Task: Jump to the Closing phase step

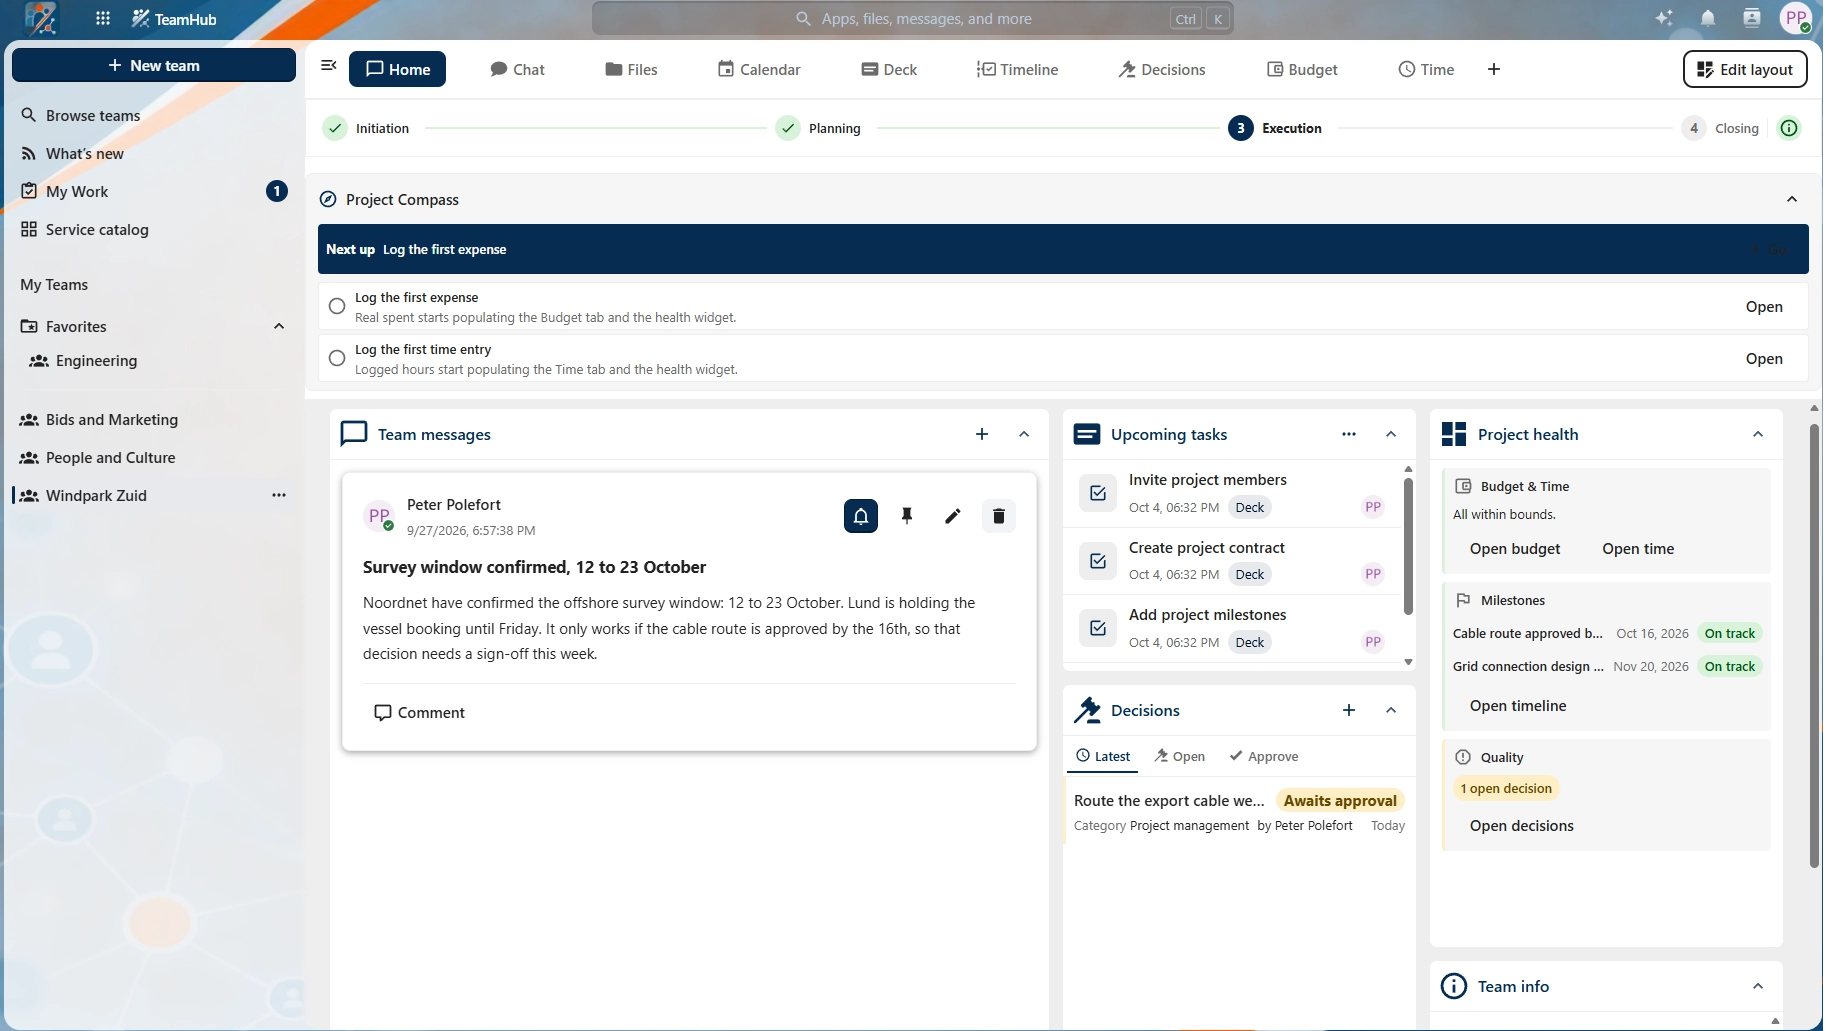Action: (x=1721, y=128)
